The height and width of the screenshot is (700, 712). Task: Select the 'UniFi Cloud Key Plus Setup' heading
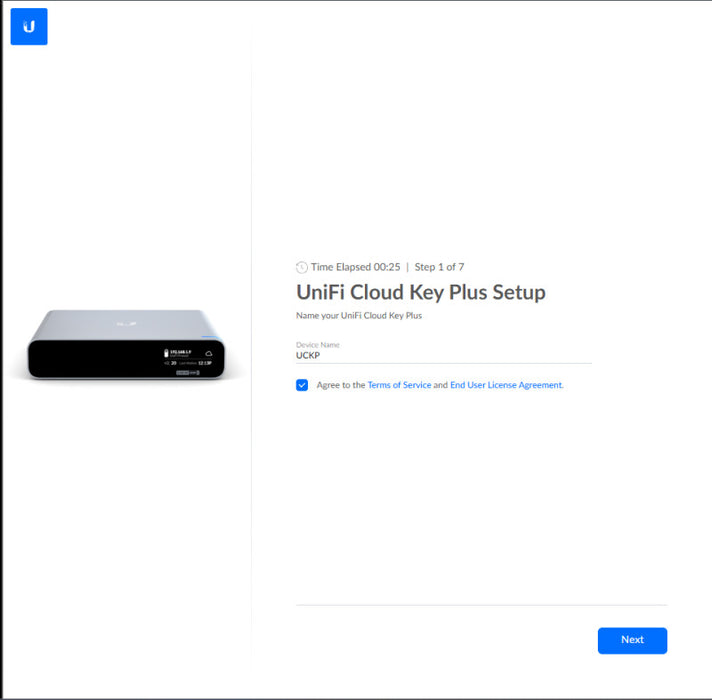pos(420,292)
